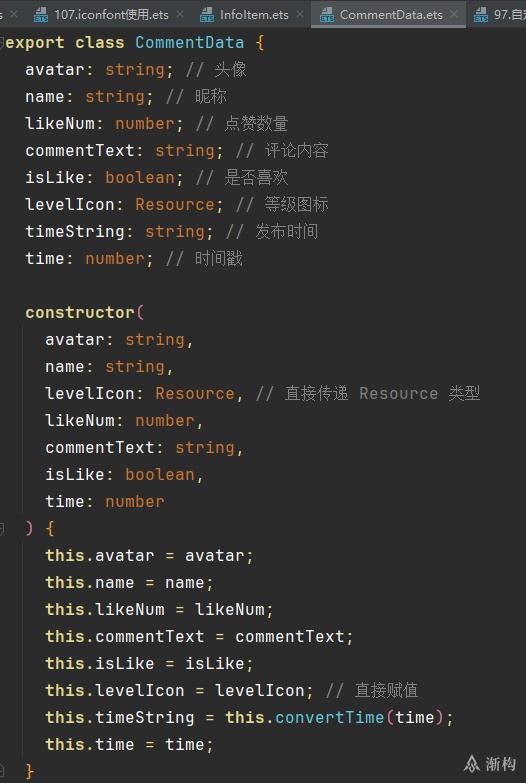Click the ETS file icon on InfoItem.ets tab
The image size is (526, 783).
[207, 15]
